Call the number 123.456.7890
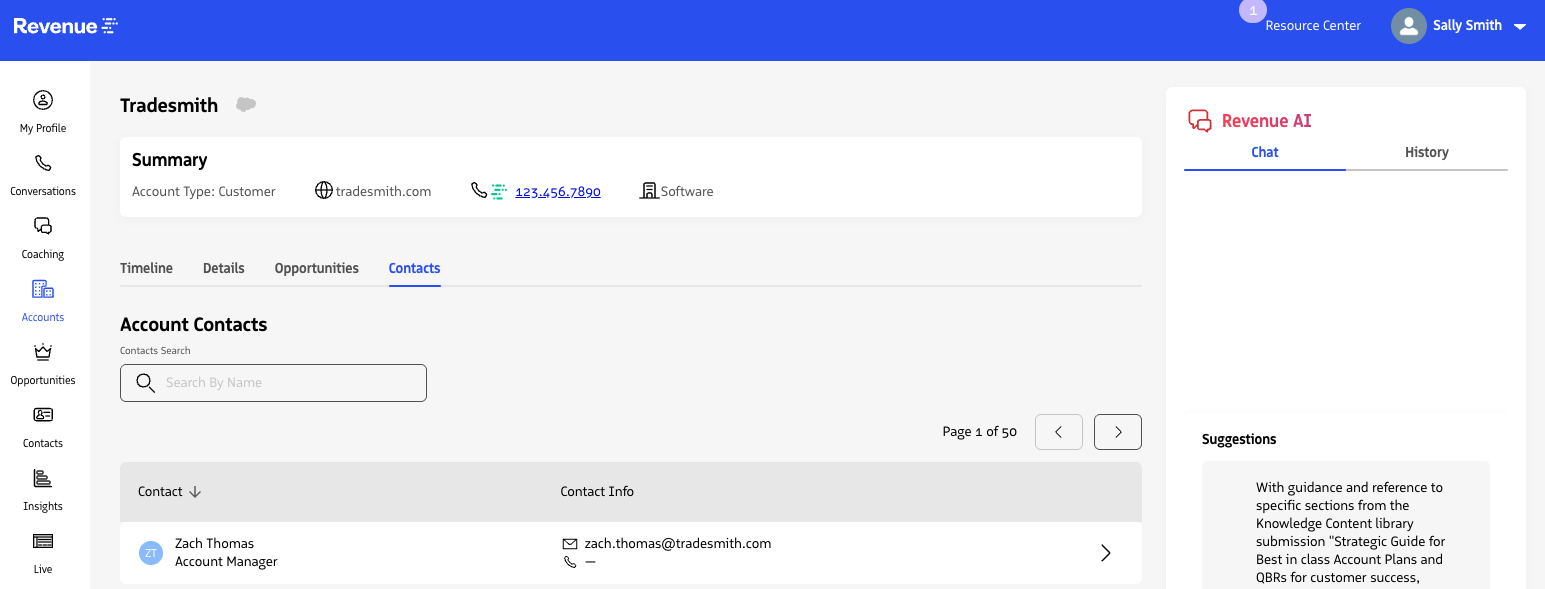 [x=557, y=191]
